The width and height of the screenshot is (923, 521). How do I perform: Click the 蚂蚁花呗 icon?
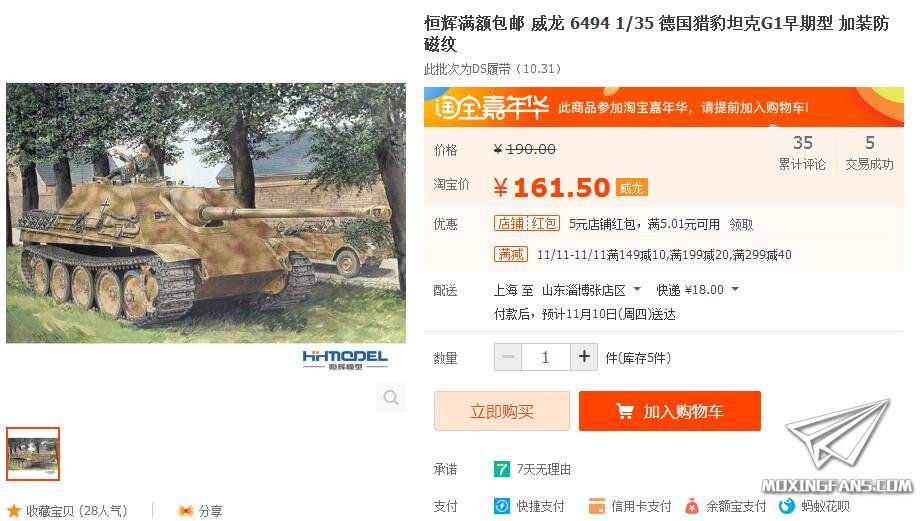[x=786, y=506]
